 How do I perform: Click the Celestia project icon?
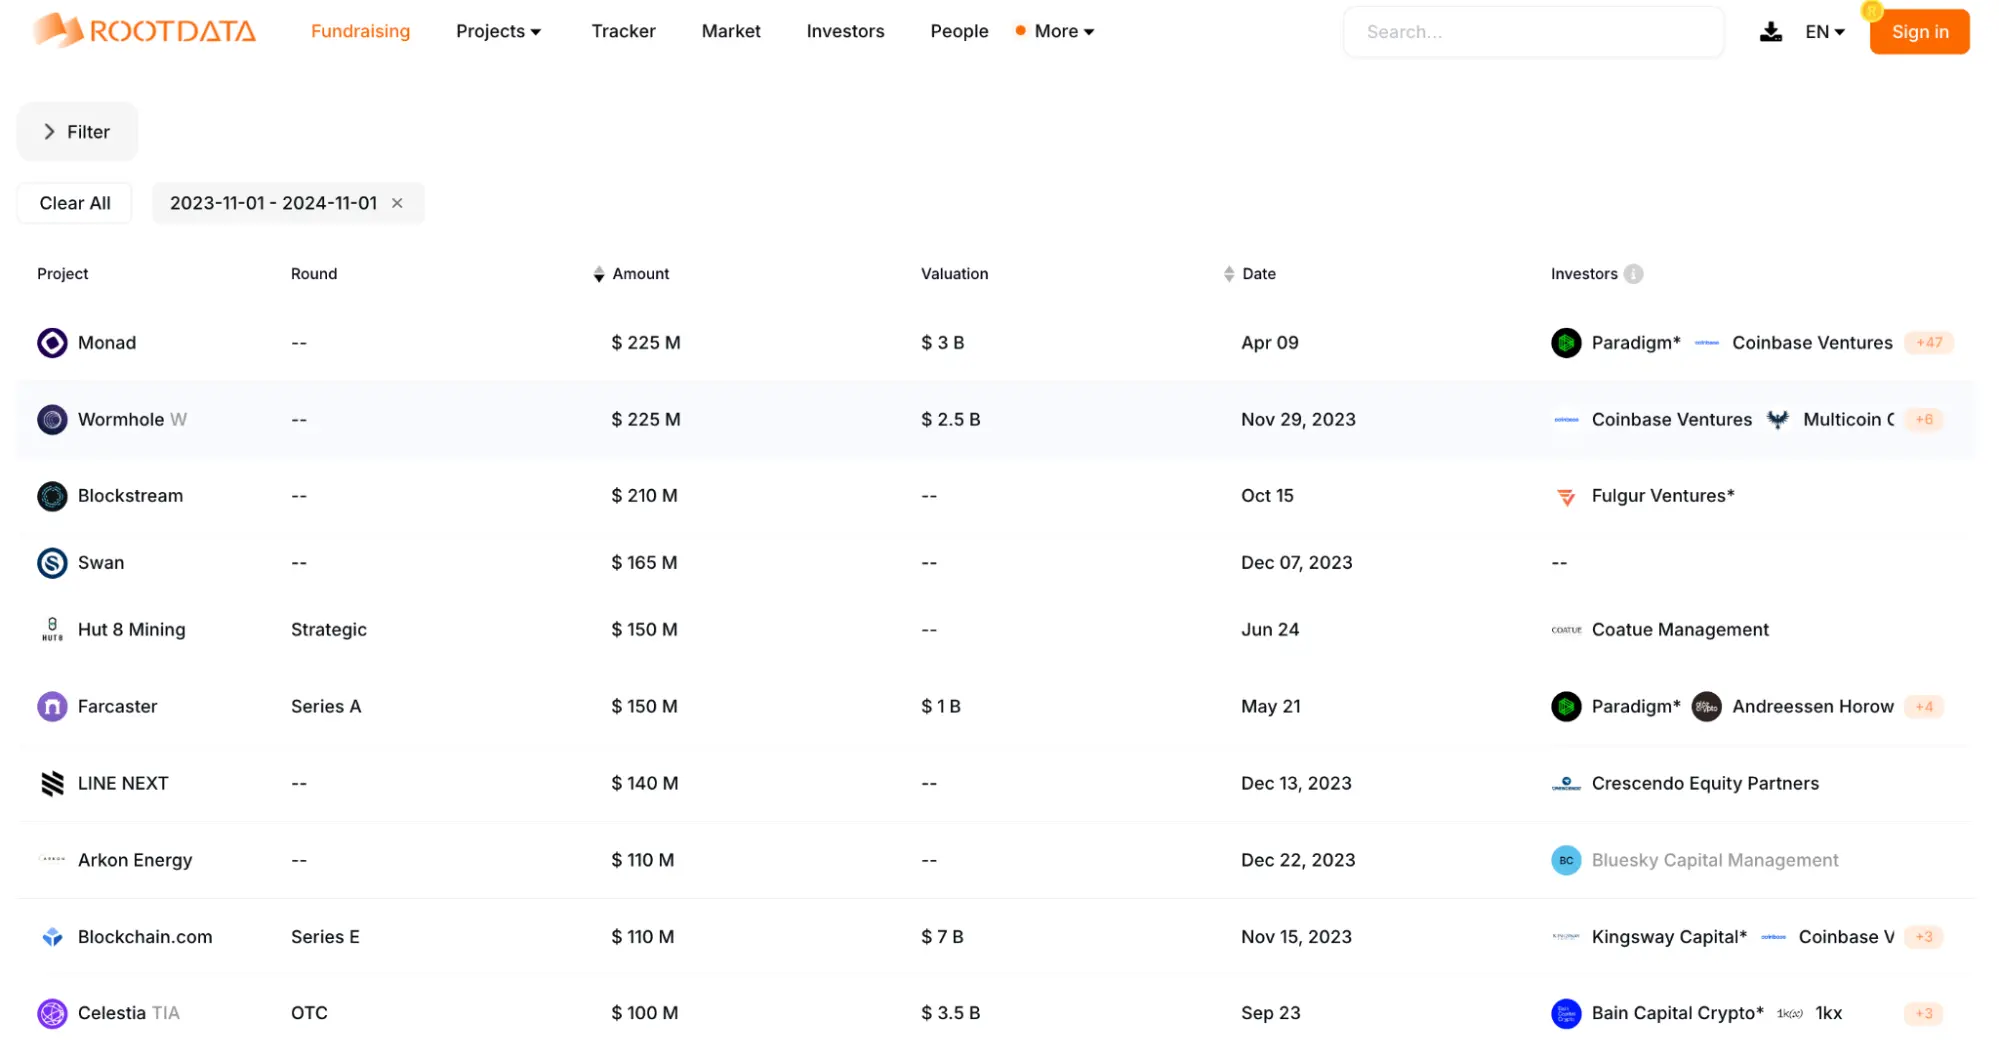tap(52, 1013)
